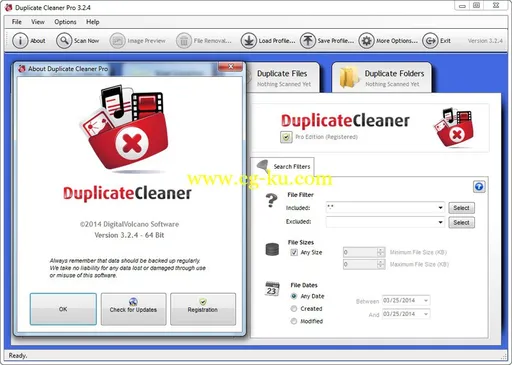This screenshot has height=365, width=512.
Task: Click Select button next to Excluded
Action: 461,222
